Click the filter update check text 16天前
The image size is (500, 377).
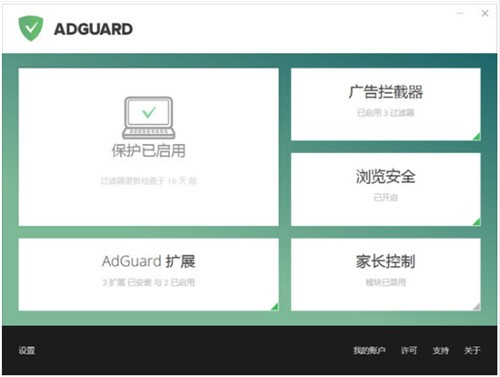[x=149, y=181]
